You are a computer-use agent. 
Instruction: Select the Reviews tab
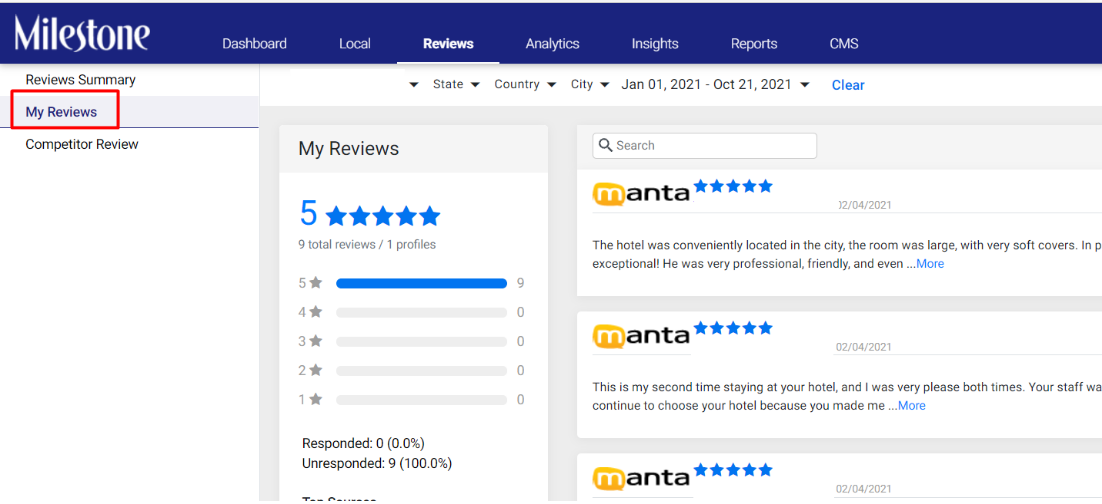pyautogui.click(x=448, y=44)
